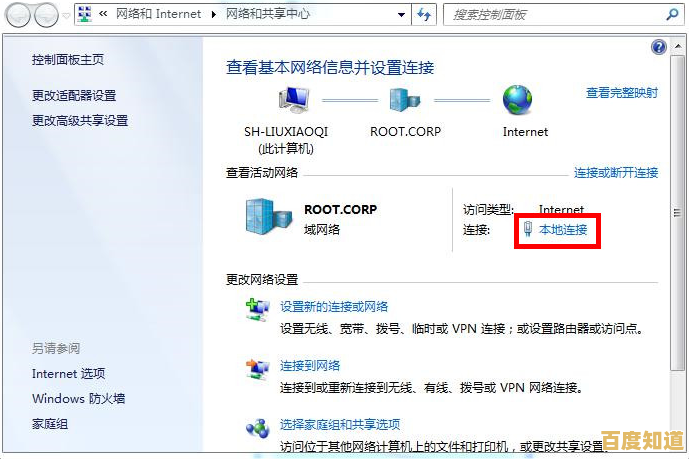Click the 查看基本网络信息并设置连接 heading
The height and width of the screenshot is (459, 689).
(330, 68)
